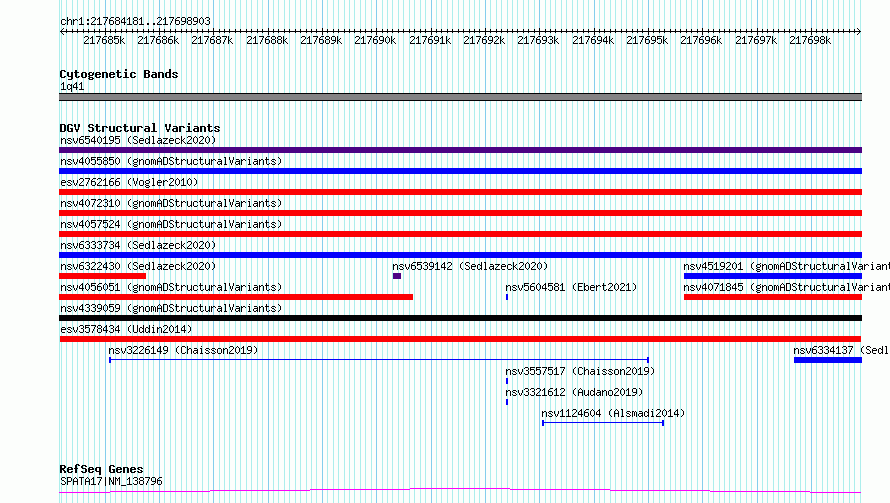Screen dimensions: 890x503
Task: Click the esv2762166 (Vogler2010) label
Action: [x=129, y=182]
